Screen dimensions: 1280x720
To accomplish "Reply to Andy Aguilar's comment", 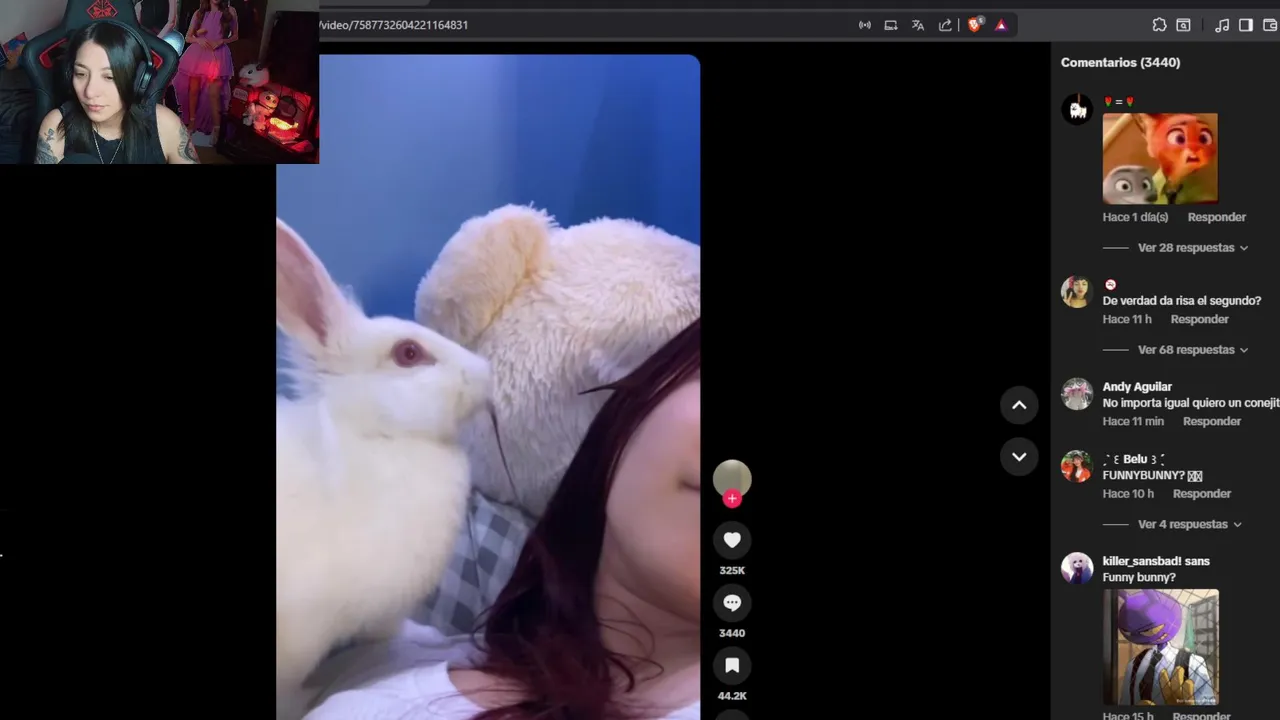I will pos(1212,421).
